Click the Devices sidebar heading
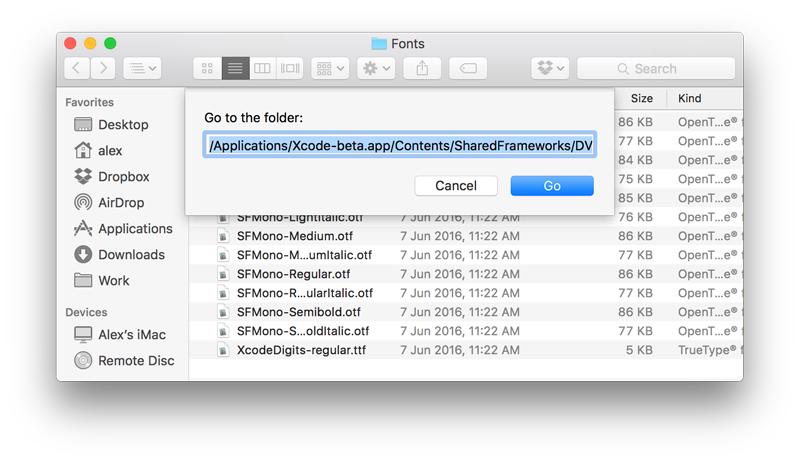The width and height of the screenshot is (799, 461). click(86, 312)
